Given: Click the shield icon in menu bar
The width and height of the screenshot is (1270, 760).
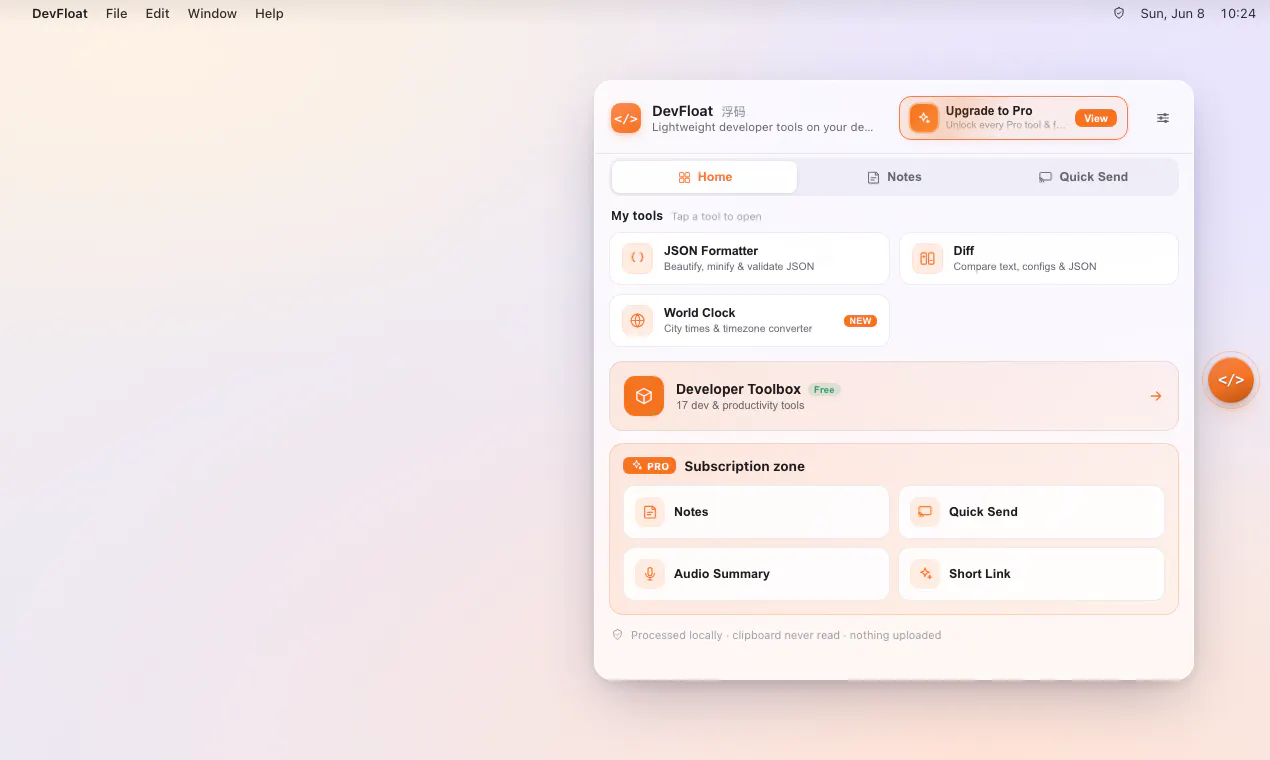Looking at the screenshot, I should pyautogui.click(x=1119, y=14).
